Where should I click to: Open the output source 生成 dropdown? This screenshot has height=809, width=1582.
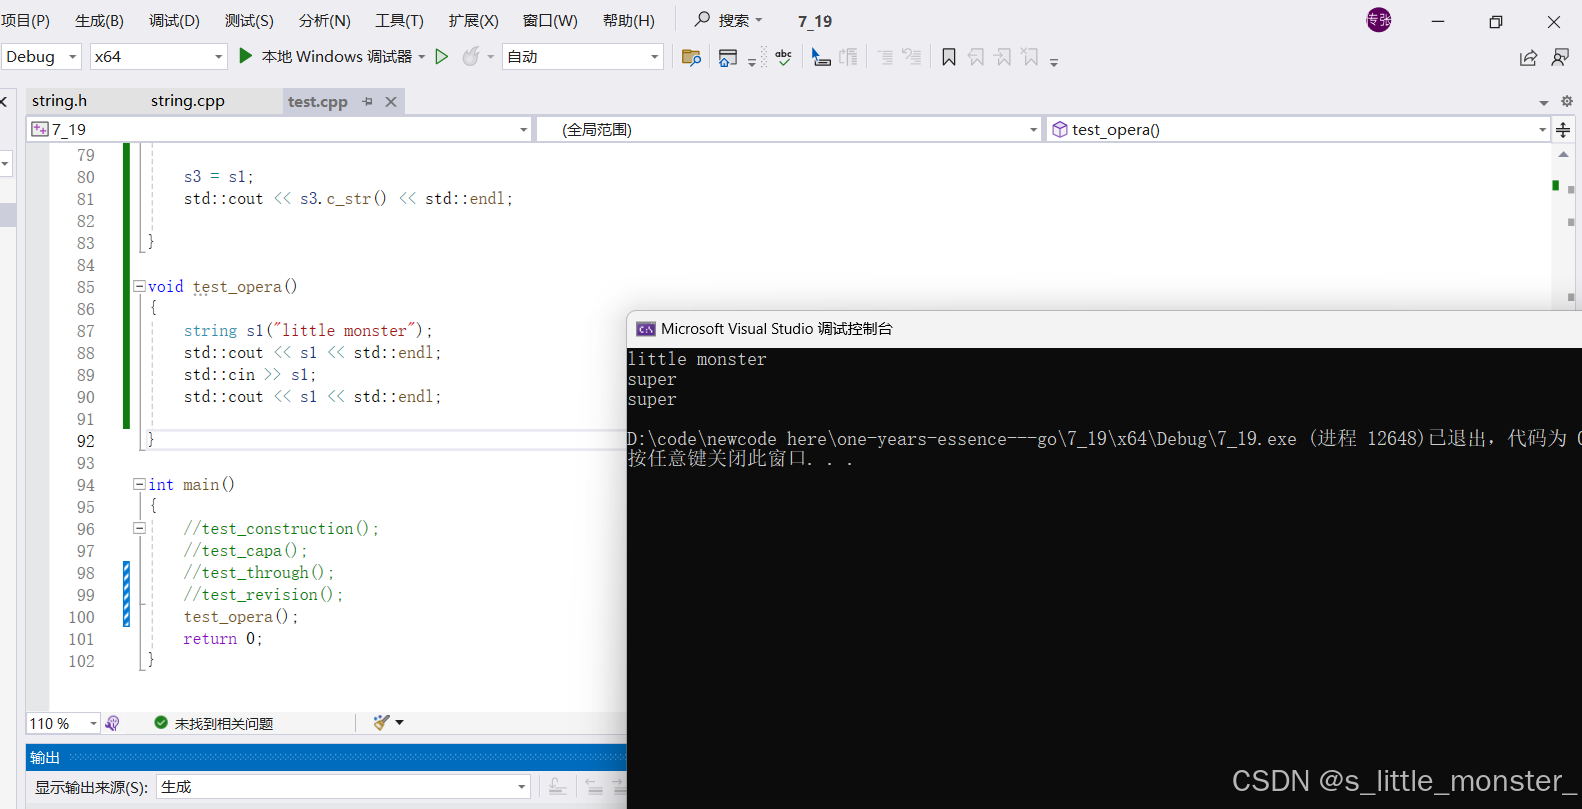point(342,787)
